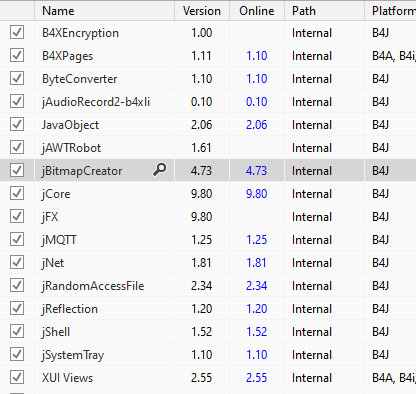Click online version 2.55 for XUI Views
The width and height of the screenshot is (416, 394).
257,378
